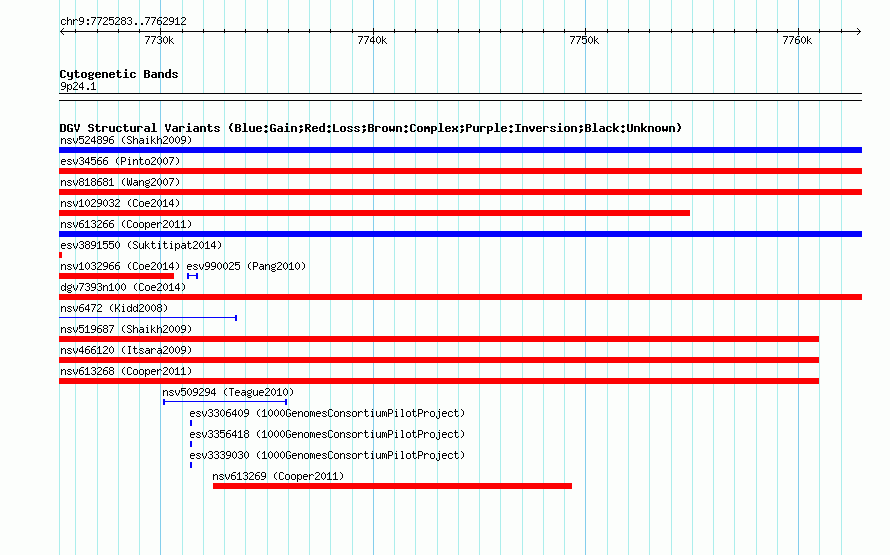Screen dimensions: 890x555
Task: Open nsv1032966 (Coe2014) variant label
Action: pos(120,266)
